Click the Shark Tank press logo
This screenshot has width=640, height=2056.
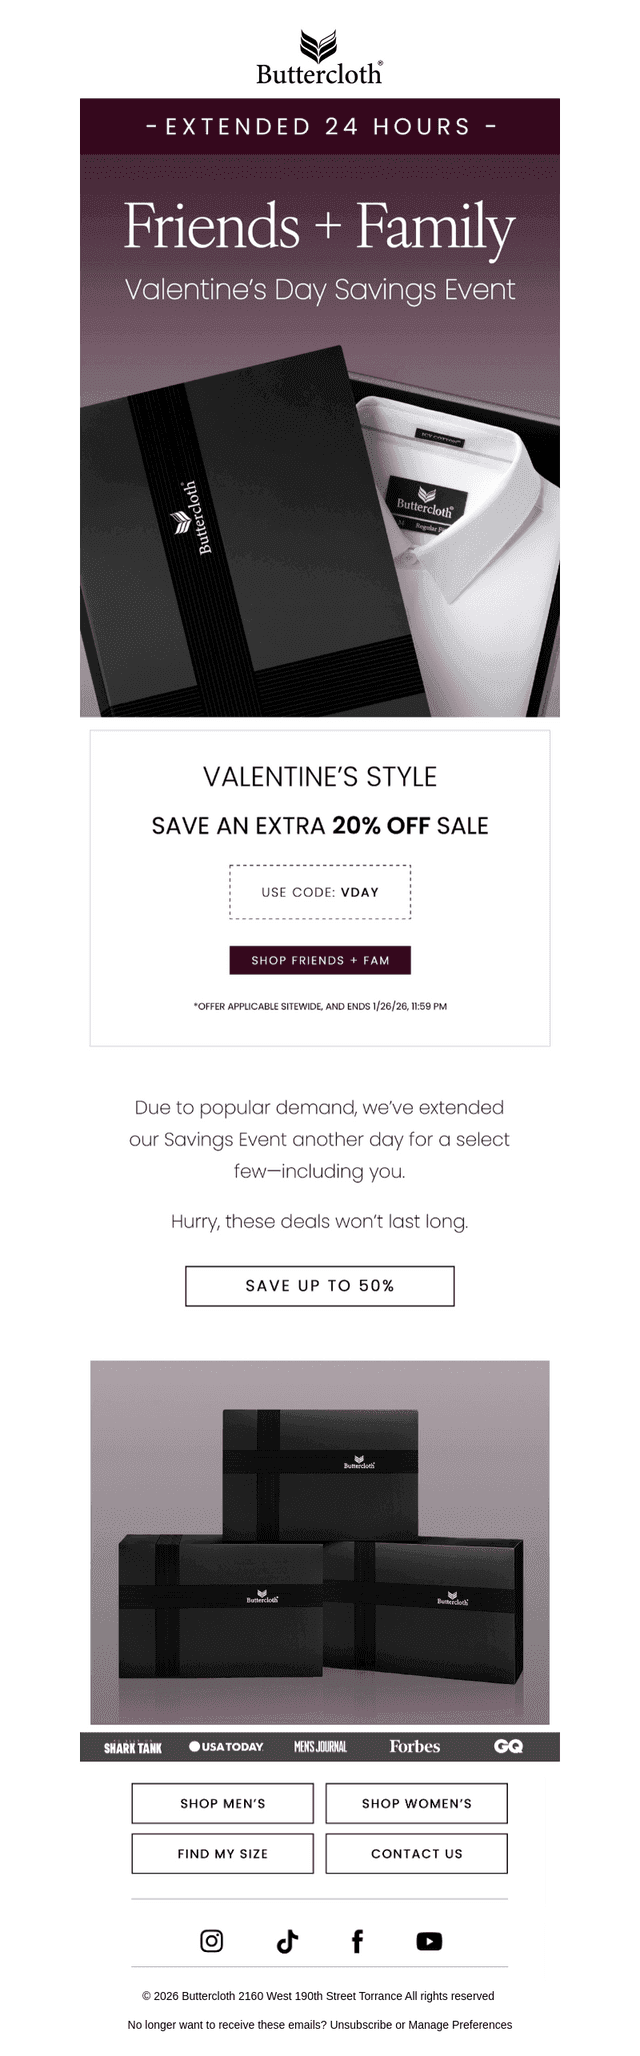(x=133, y=1746)
